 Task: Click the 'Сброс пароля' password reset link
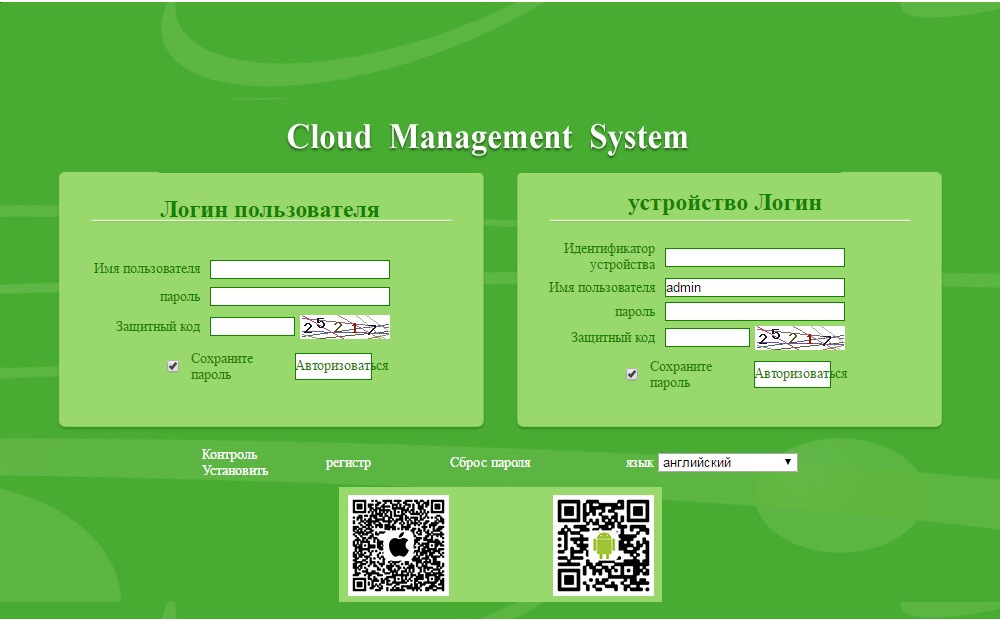click(x=490, y=462)
